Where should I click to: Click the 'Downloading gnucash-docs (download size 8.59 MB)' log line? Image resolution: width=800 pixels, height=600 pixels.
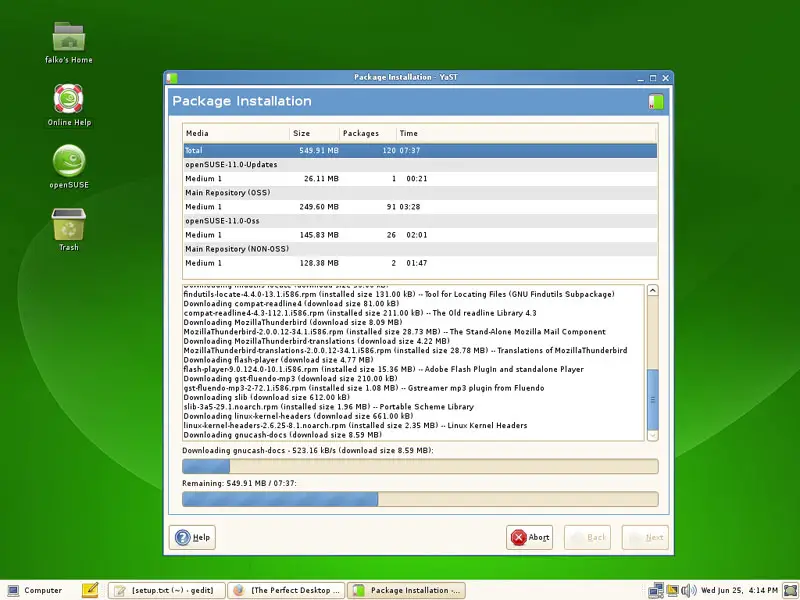coord(283,435)
